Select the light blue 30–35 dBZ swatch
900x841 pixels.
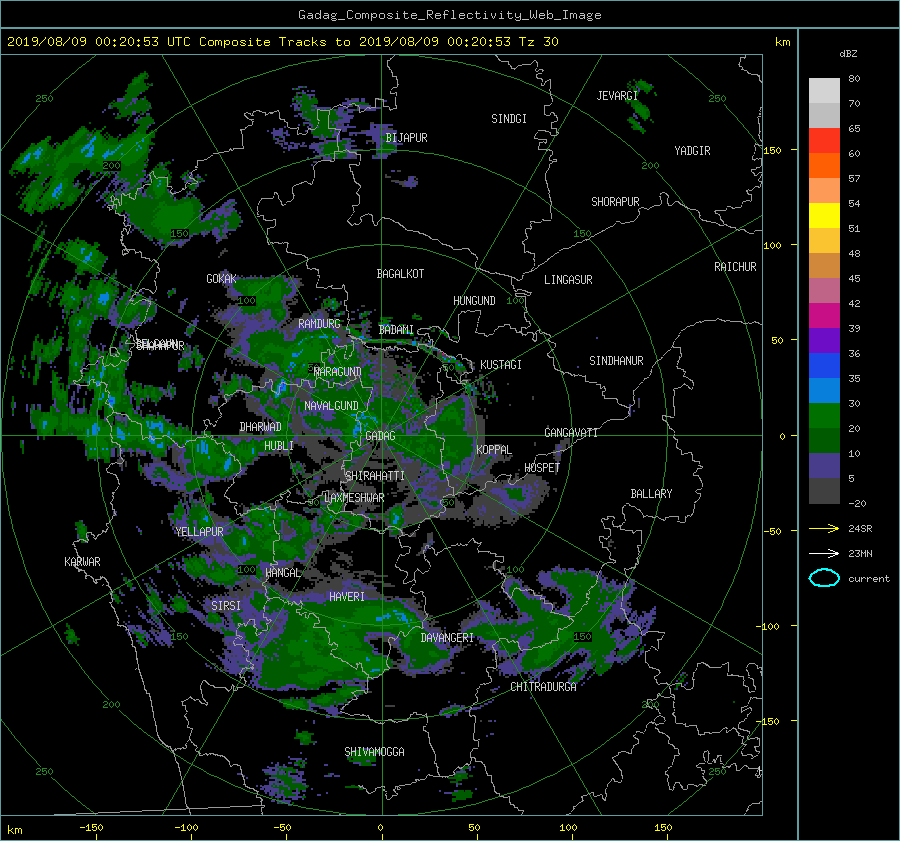click(x=824, y=391)
